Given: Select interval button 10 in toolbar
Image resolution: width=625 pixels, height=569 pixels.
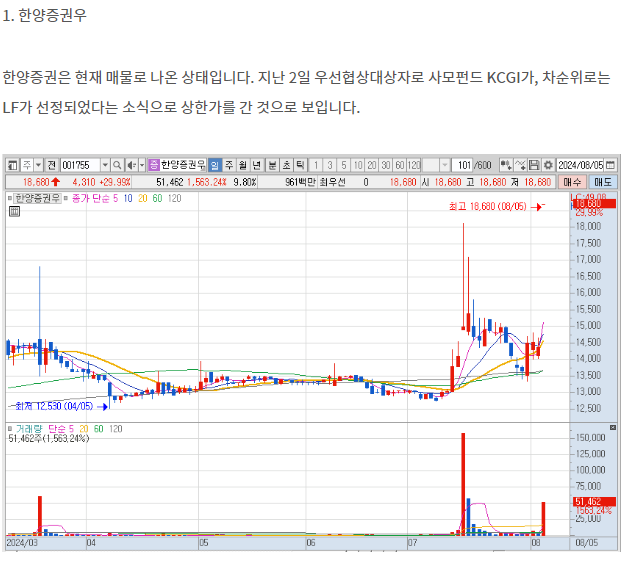Looking at the screenshot, I should click(358, 165).
